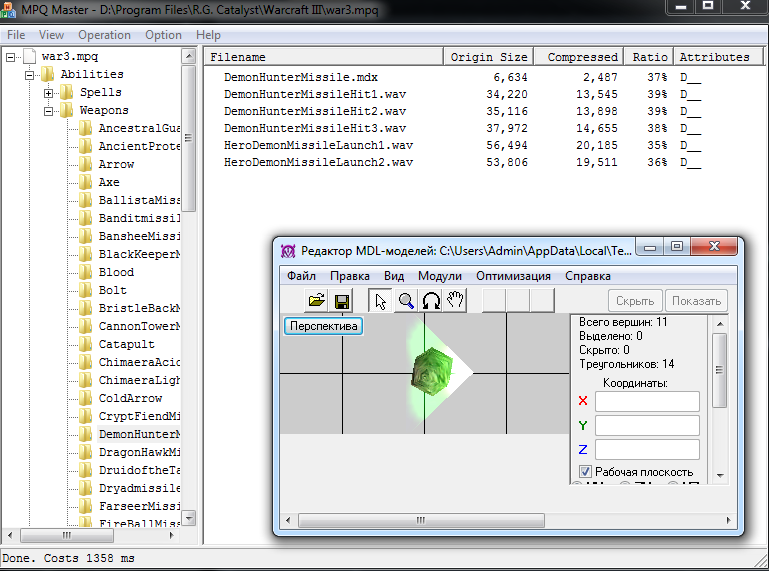
Task: Toggle the Рабочая плоскость checkbox
Action: pyautogui.click(x=585, y=472)
